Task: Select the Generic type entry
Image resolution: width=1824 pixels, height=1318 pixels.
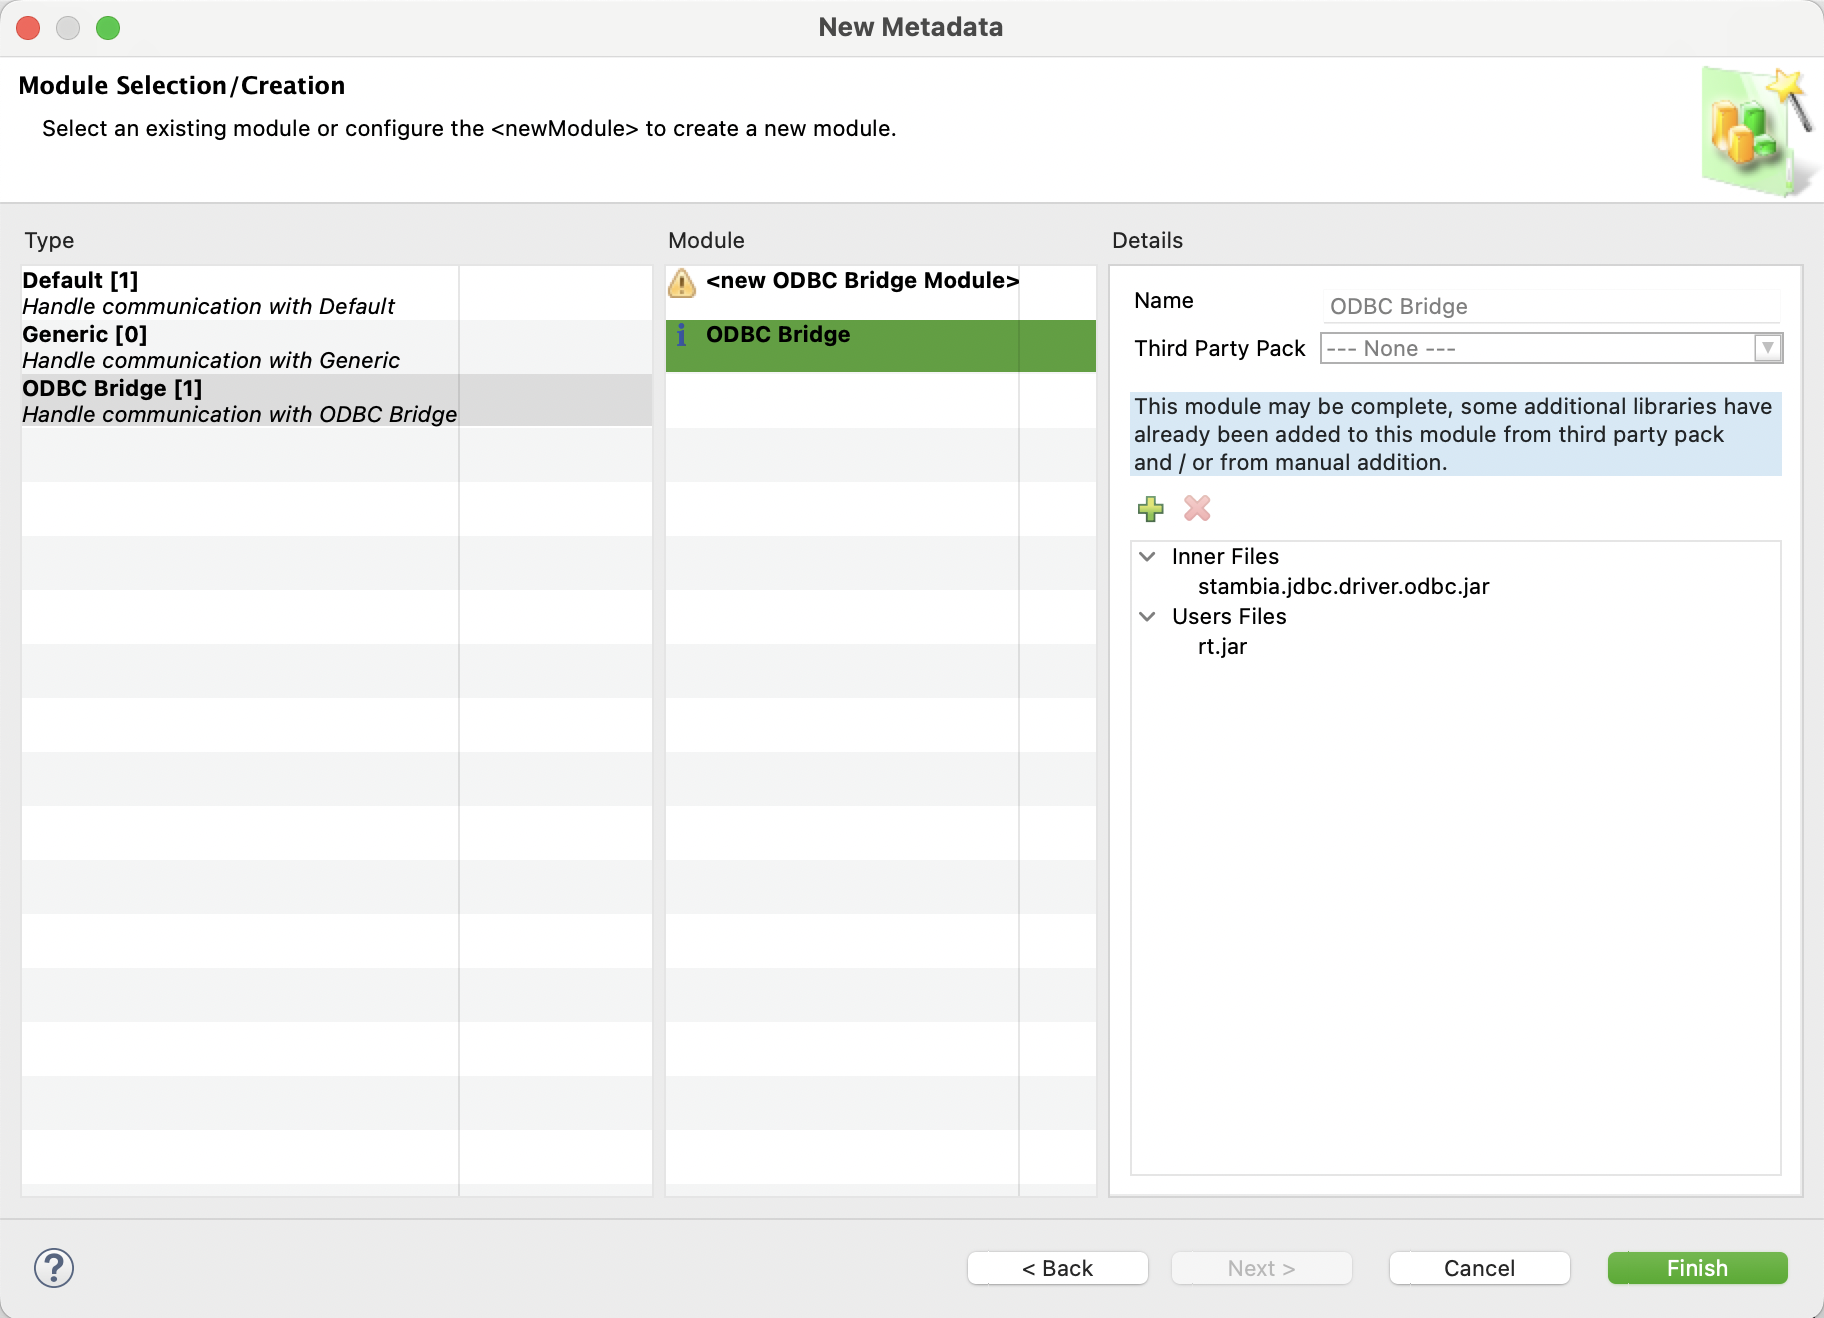Action: 200,346
